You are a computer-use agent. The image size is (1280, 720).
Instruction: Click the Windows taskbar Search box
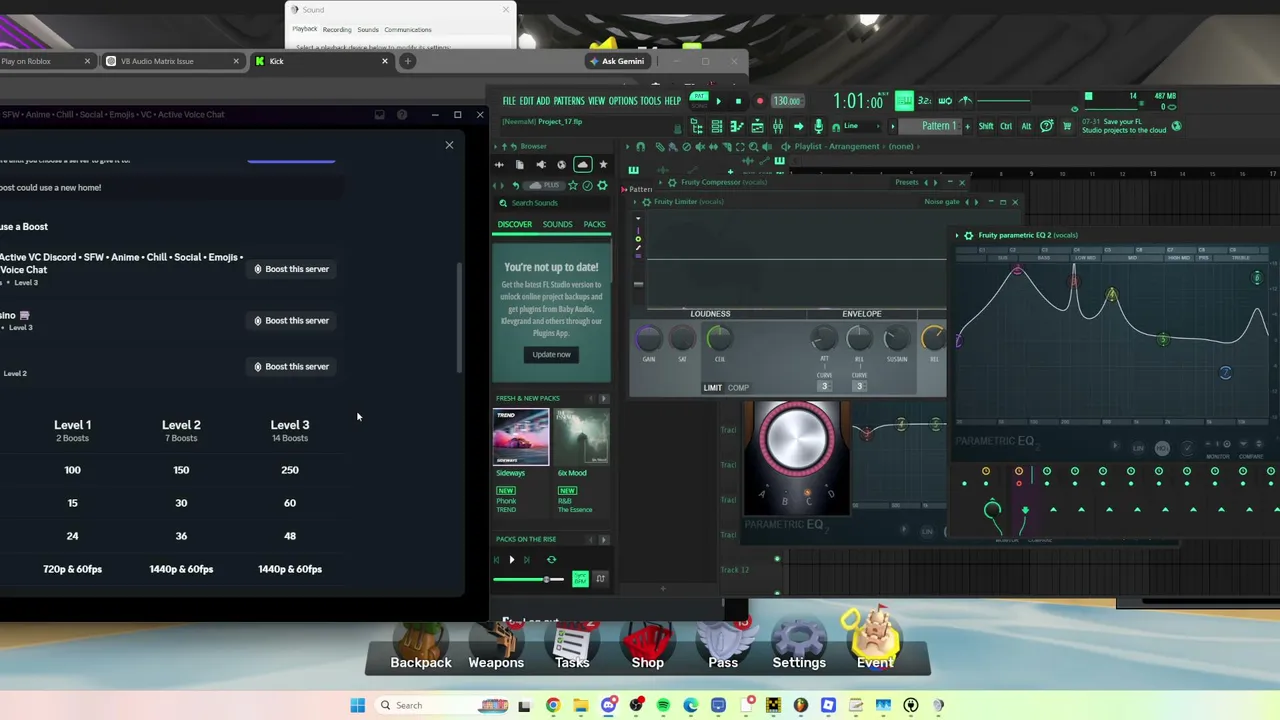[x=443, y=705]
